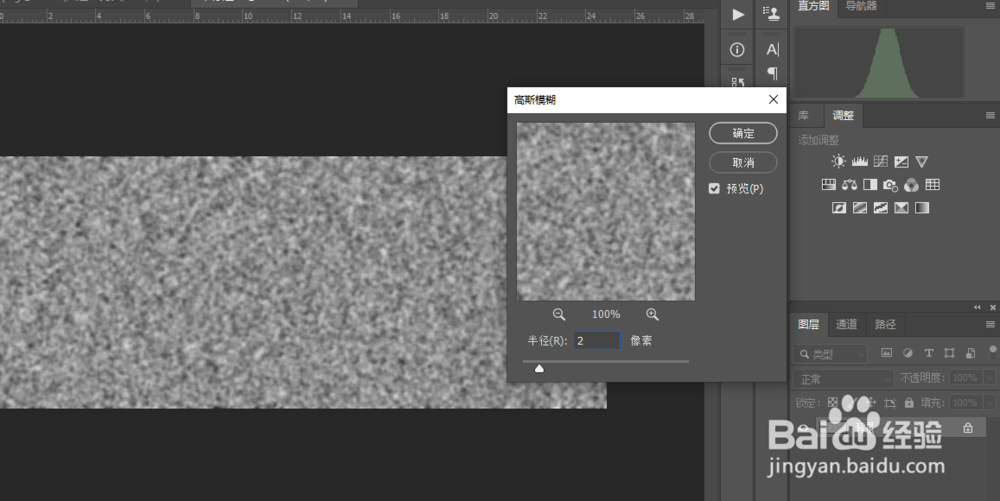Toggle lock all for layer
The image size is (1000, 501).
pyautogui.click(x=909, y=403)
